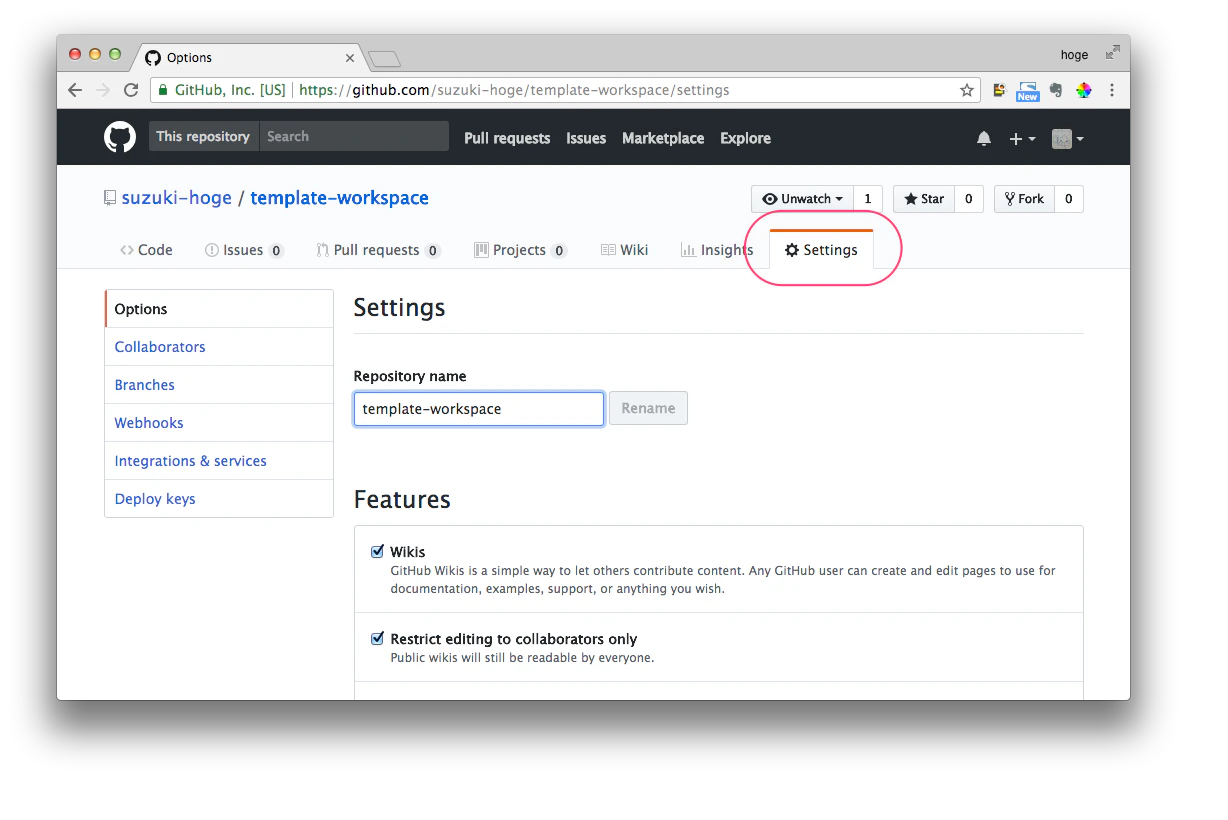Bookmark this page with the star icon
This screenshot has height=820, width=1228.
point(967,90)
